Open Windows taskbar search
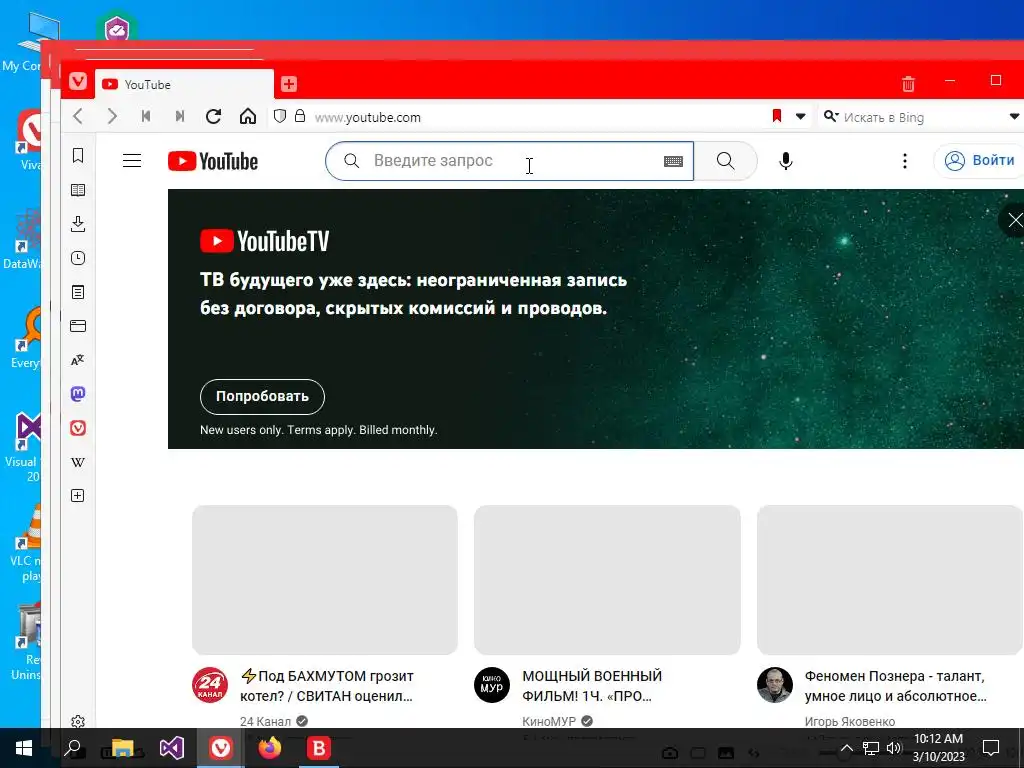The width and height of the screenshot is (1024, 768). (72, 748)
